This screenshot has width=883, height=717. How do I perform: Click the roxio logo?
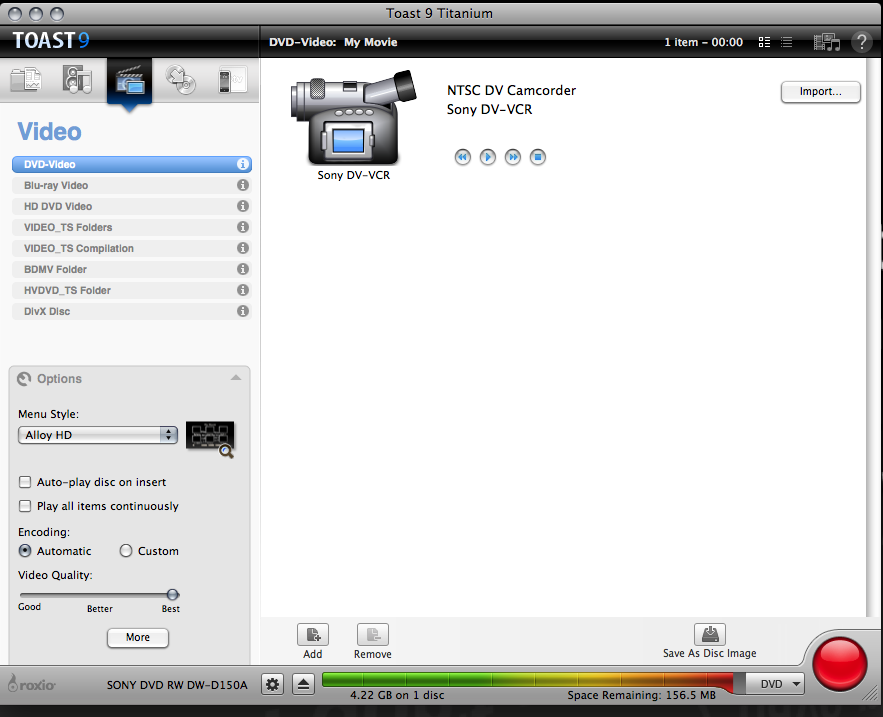(32, 684)
